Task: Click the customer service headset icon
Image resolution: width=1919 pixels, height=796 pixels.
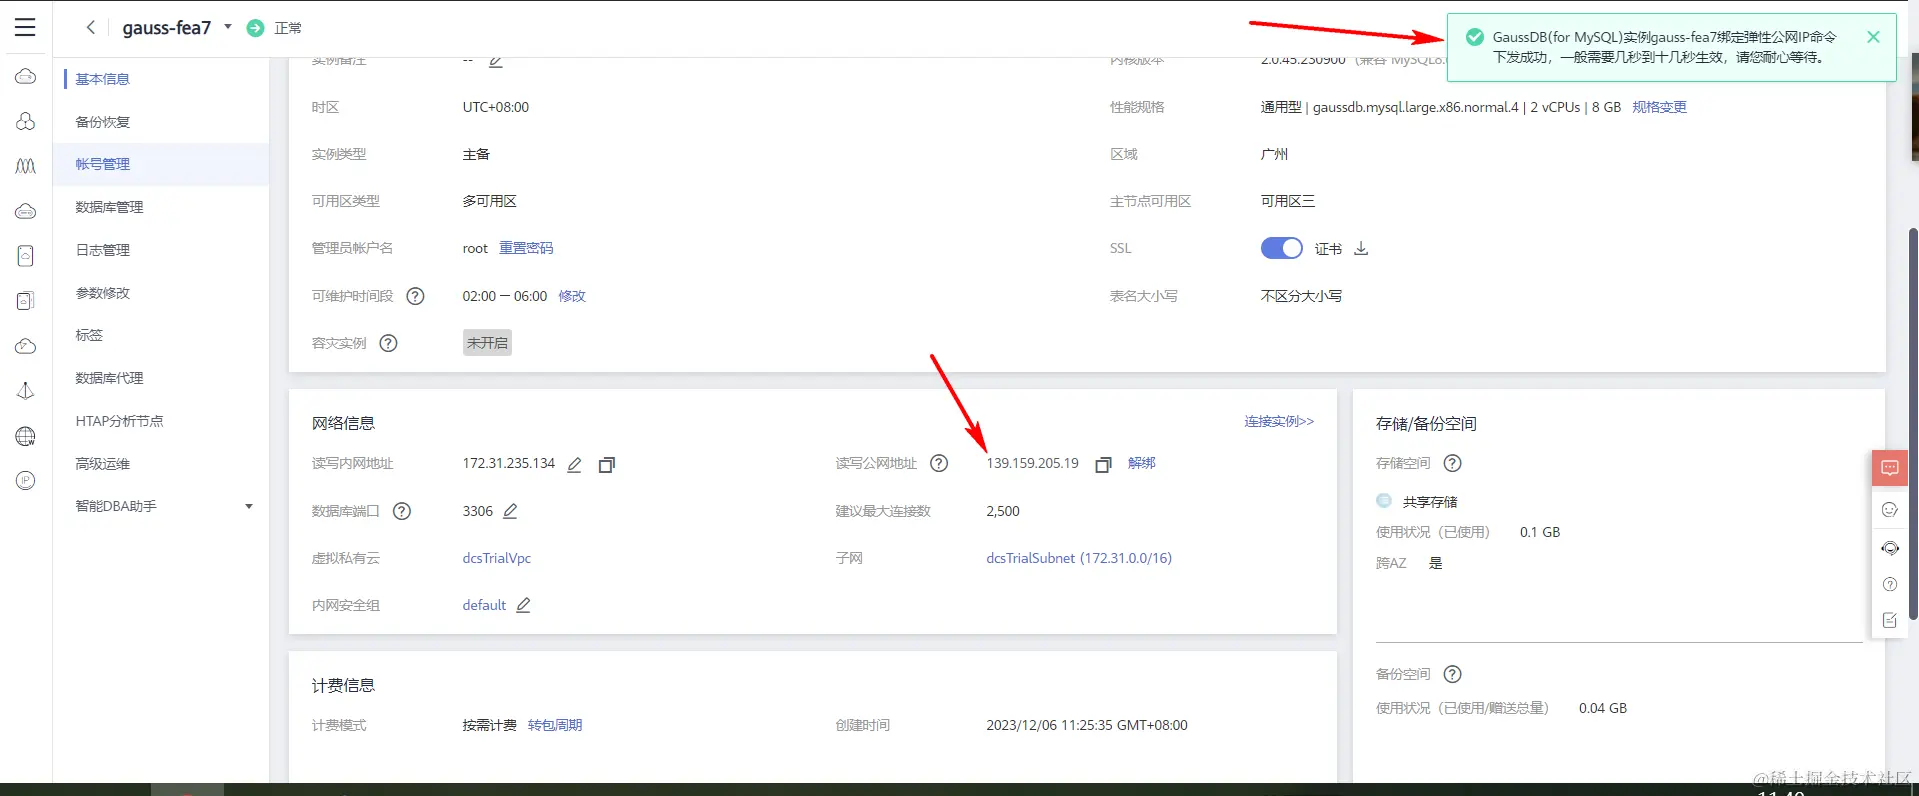Action: click(1890, 548)
